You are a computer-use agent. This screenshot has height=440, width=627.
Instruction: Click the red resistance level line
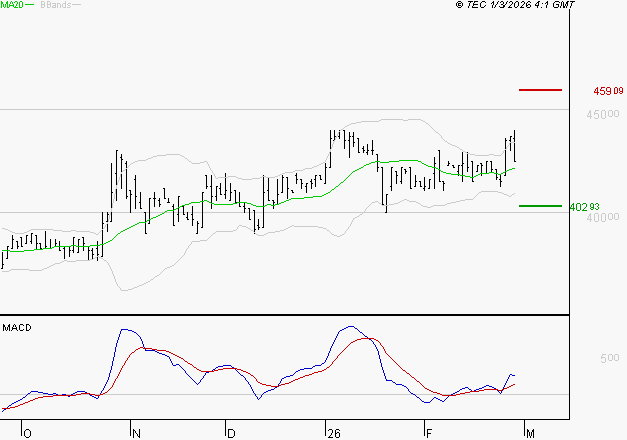coord(540,90)
